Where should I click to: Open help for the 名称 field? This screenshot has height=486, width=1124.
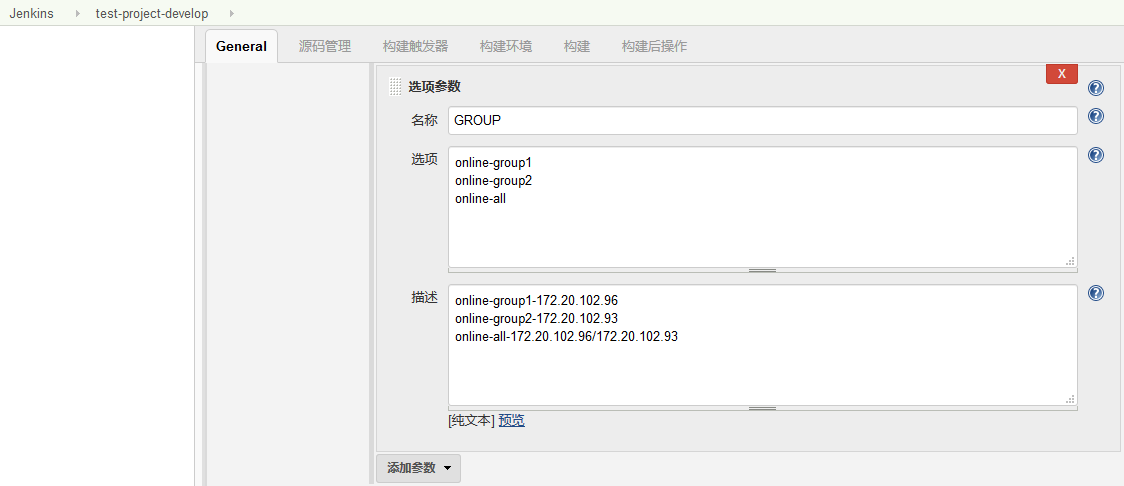pyautogui.click(x=1095, y=116)
